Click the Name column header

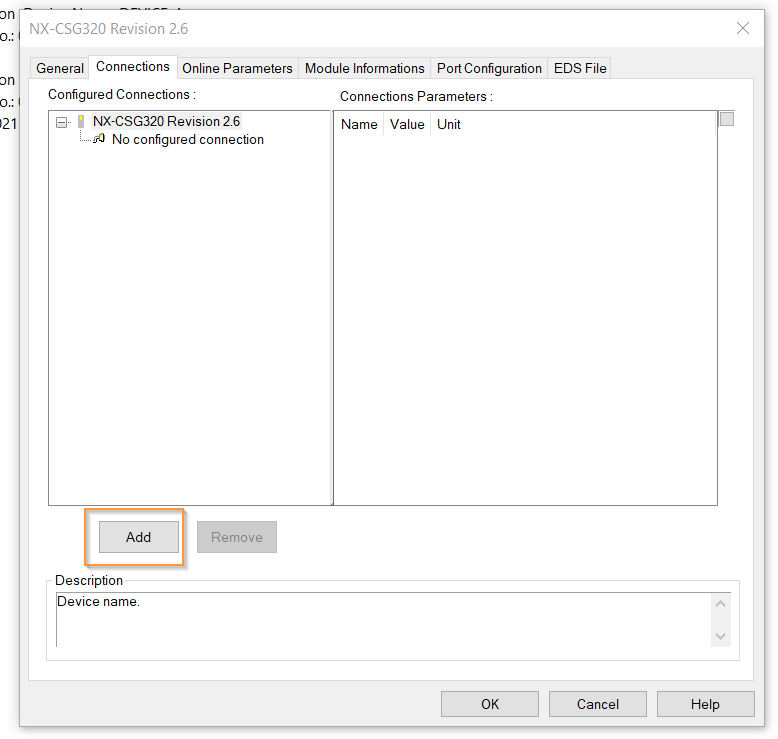(x=359, y=124)
